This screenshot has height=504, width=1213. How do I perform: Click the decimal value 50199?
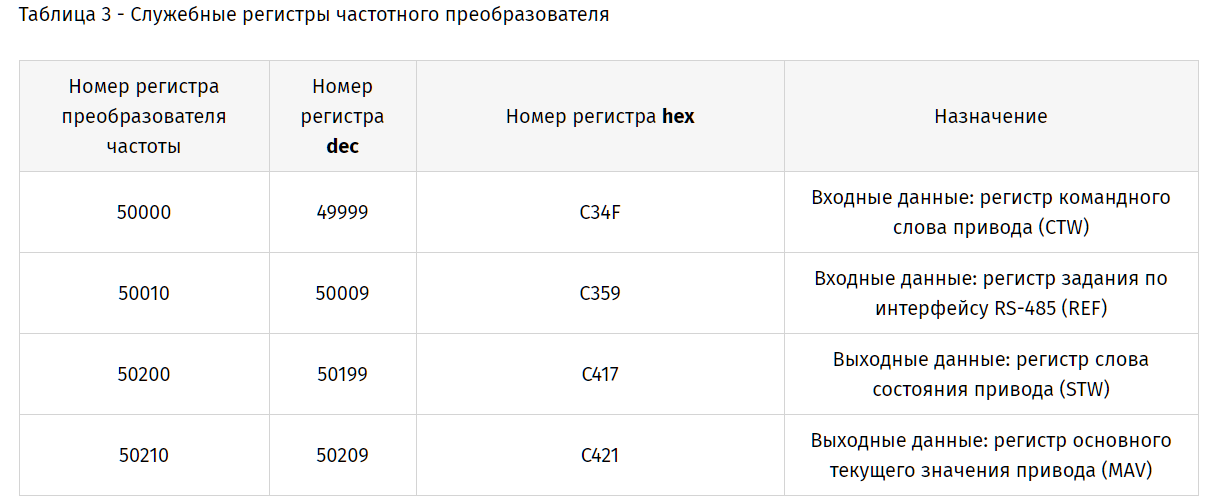coord(342,374)
